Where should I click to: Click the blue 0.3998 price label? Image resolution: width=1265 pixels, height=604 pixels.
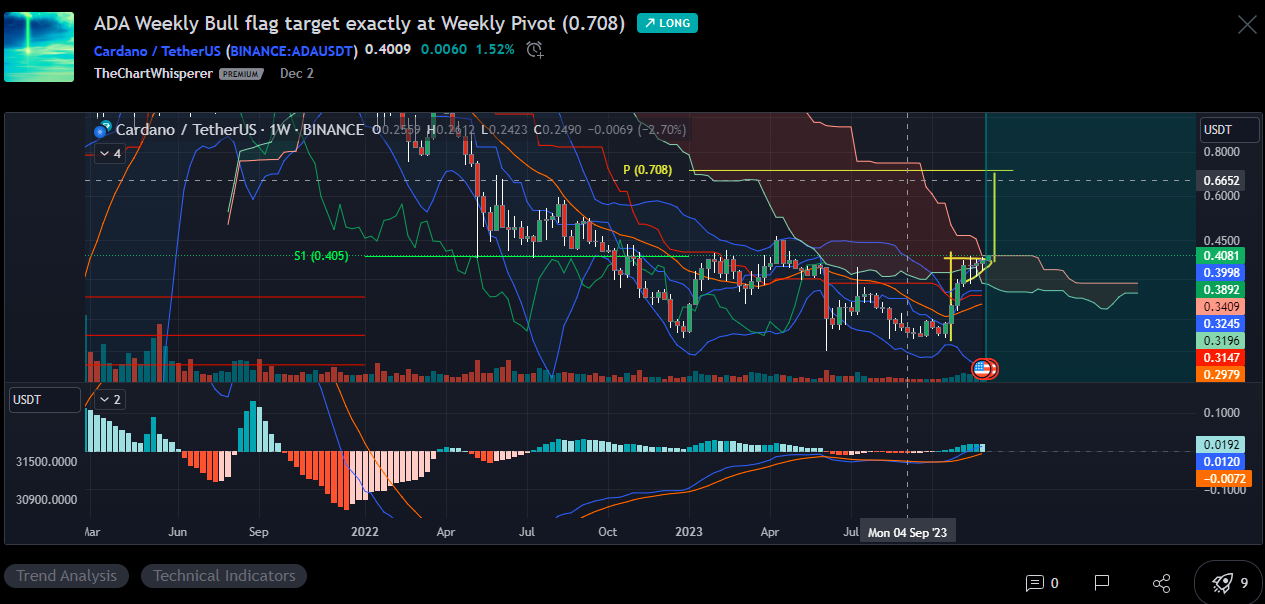tap(1221, 272)
